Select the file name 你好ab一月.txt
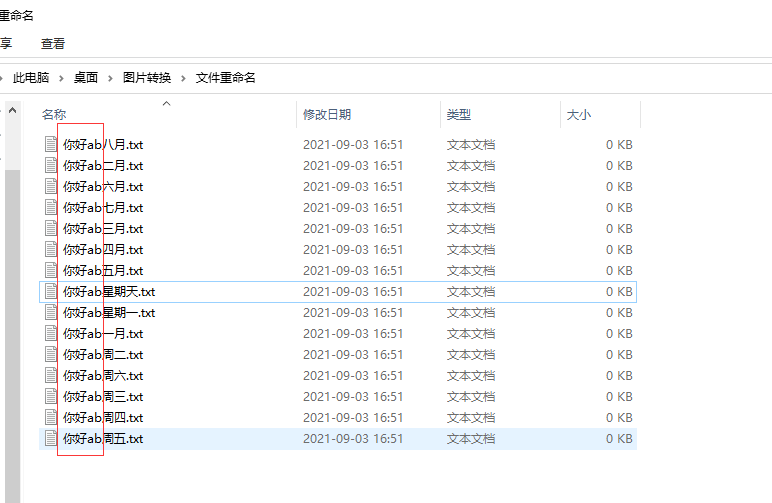772x503 pixels. click(x=103, y=334)
